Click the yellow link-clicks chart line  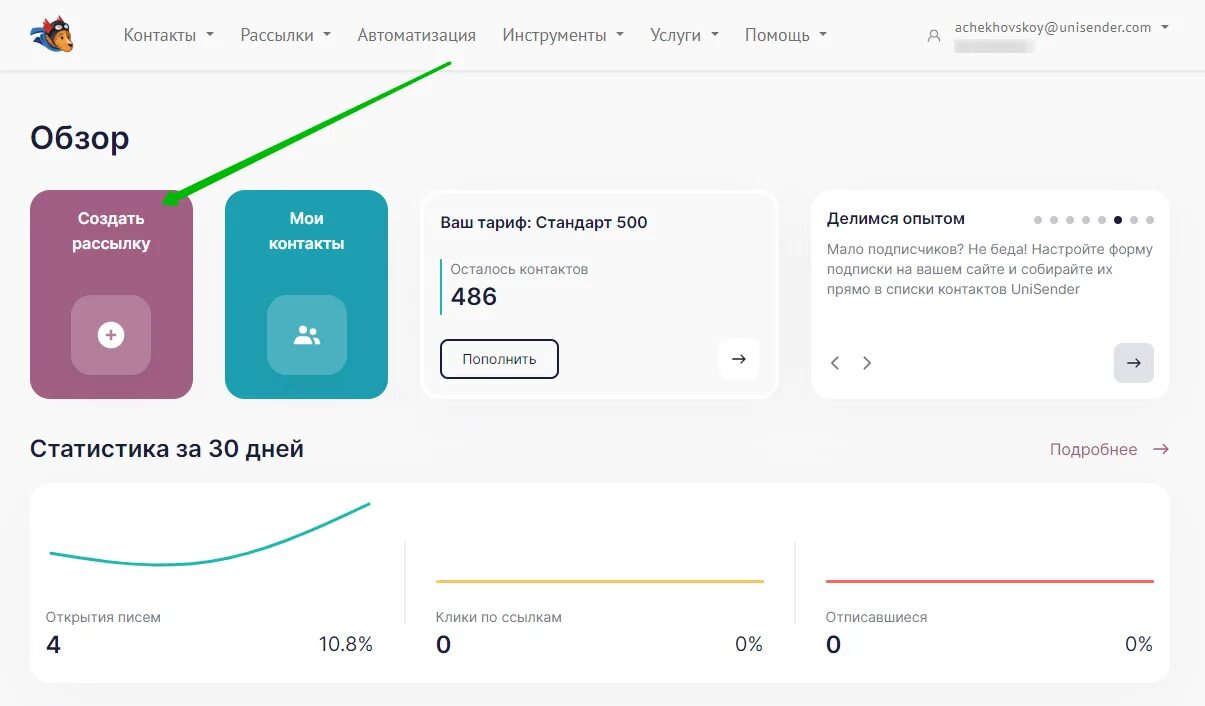coord(600,581)
